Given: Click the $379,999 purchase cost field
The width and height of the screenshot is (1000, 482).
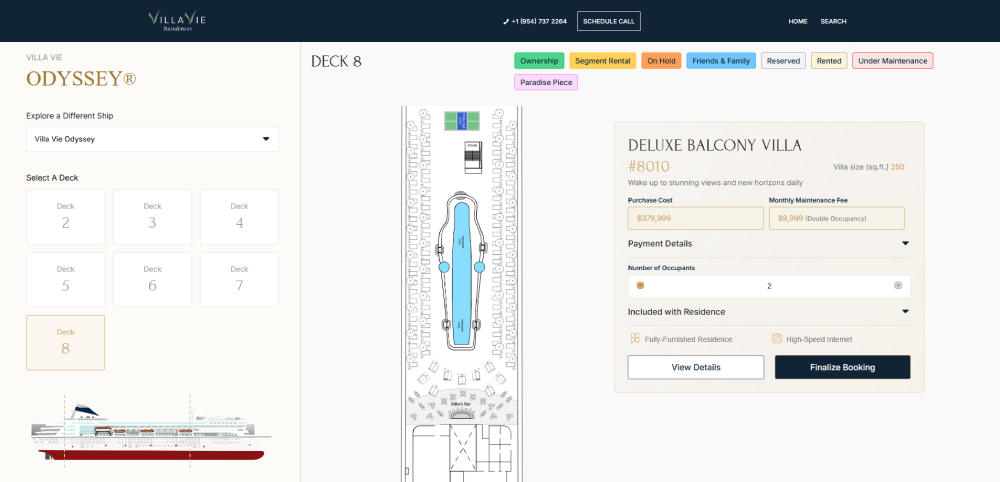Looking at the screenshot, I should [695, 218].
